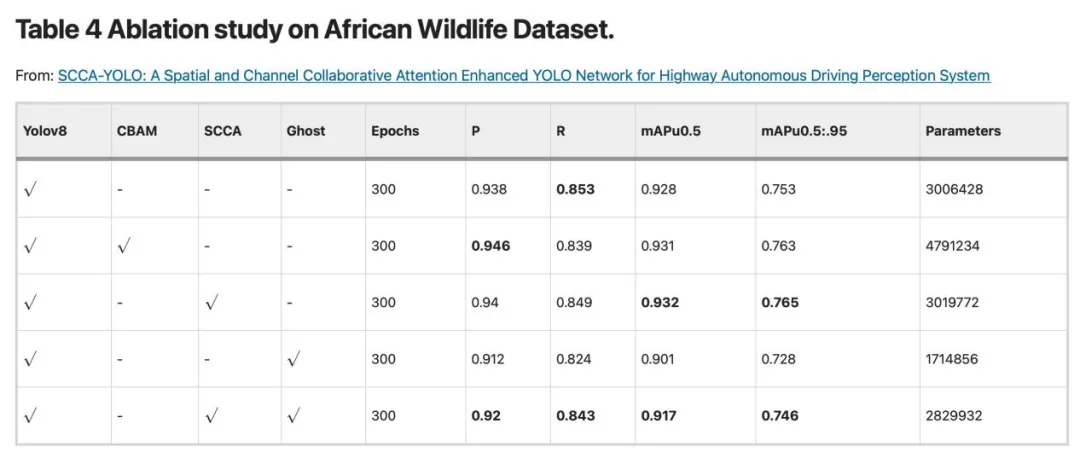The width and height of the screenshot is (1080, 458).
Task: Select the parameter count 3006428
Action: pyautogui.click(x=953, y=189)
